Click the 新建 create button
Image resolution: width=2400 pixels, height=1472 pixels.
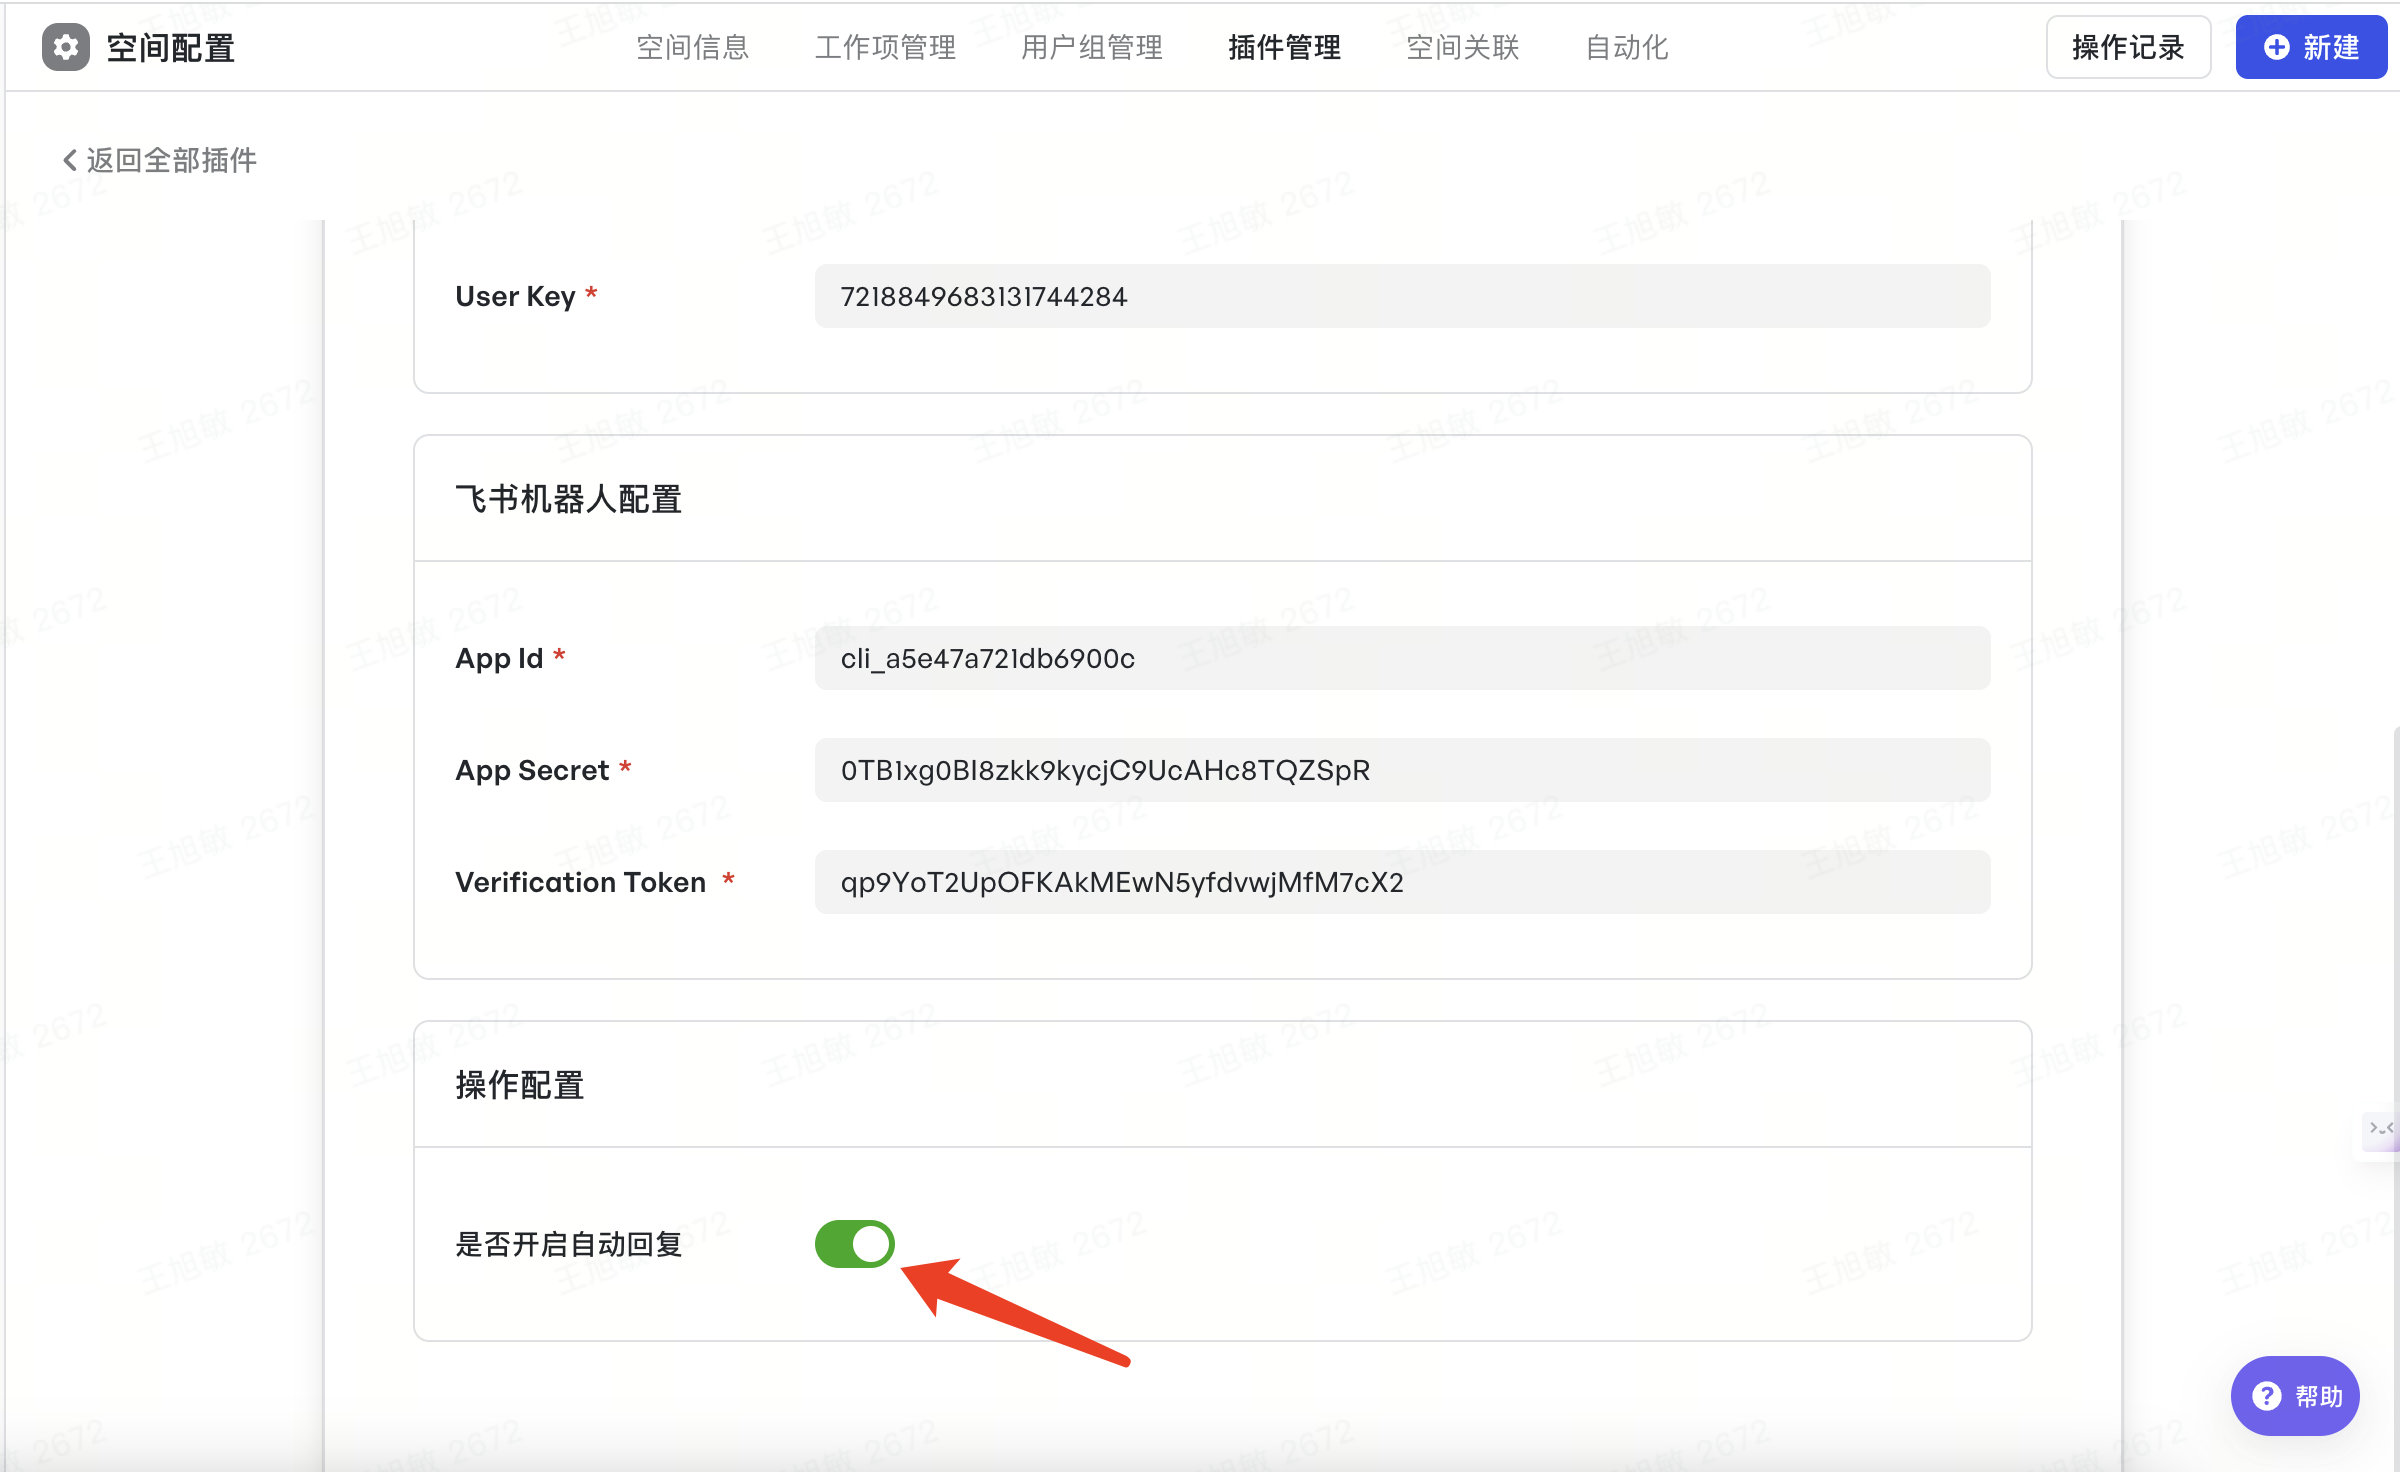click(x=2312, y=47)
